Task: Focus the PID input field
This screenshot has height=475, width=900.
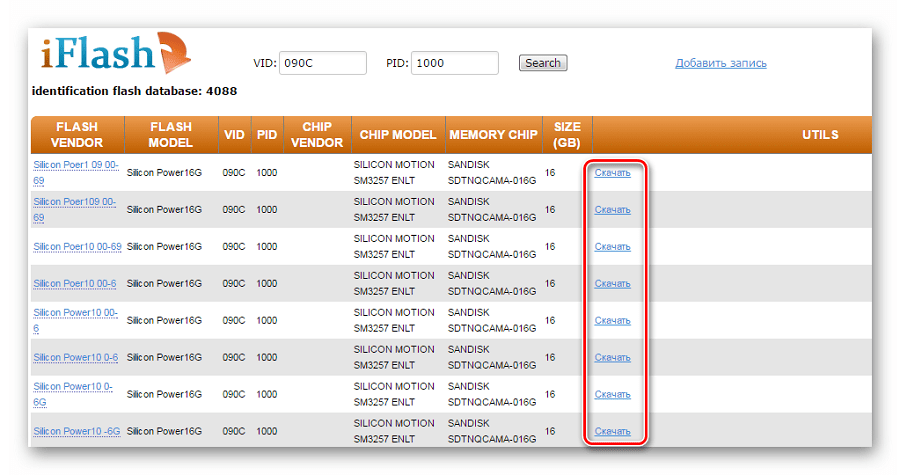Action: pyautogui.click(x=454, y=63)
